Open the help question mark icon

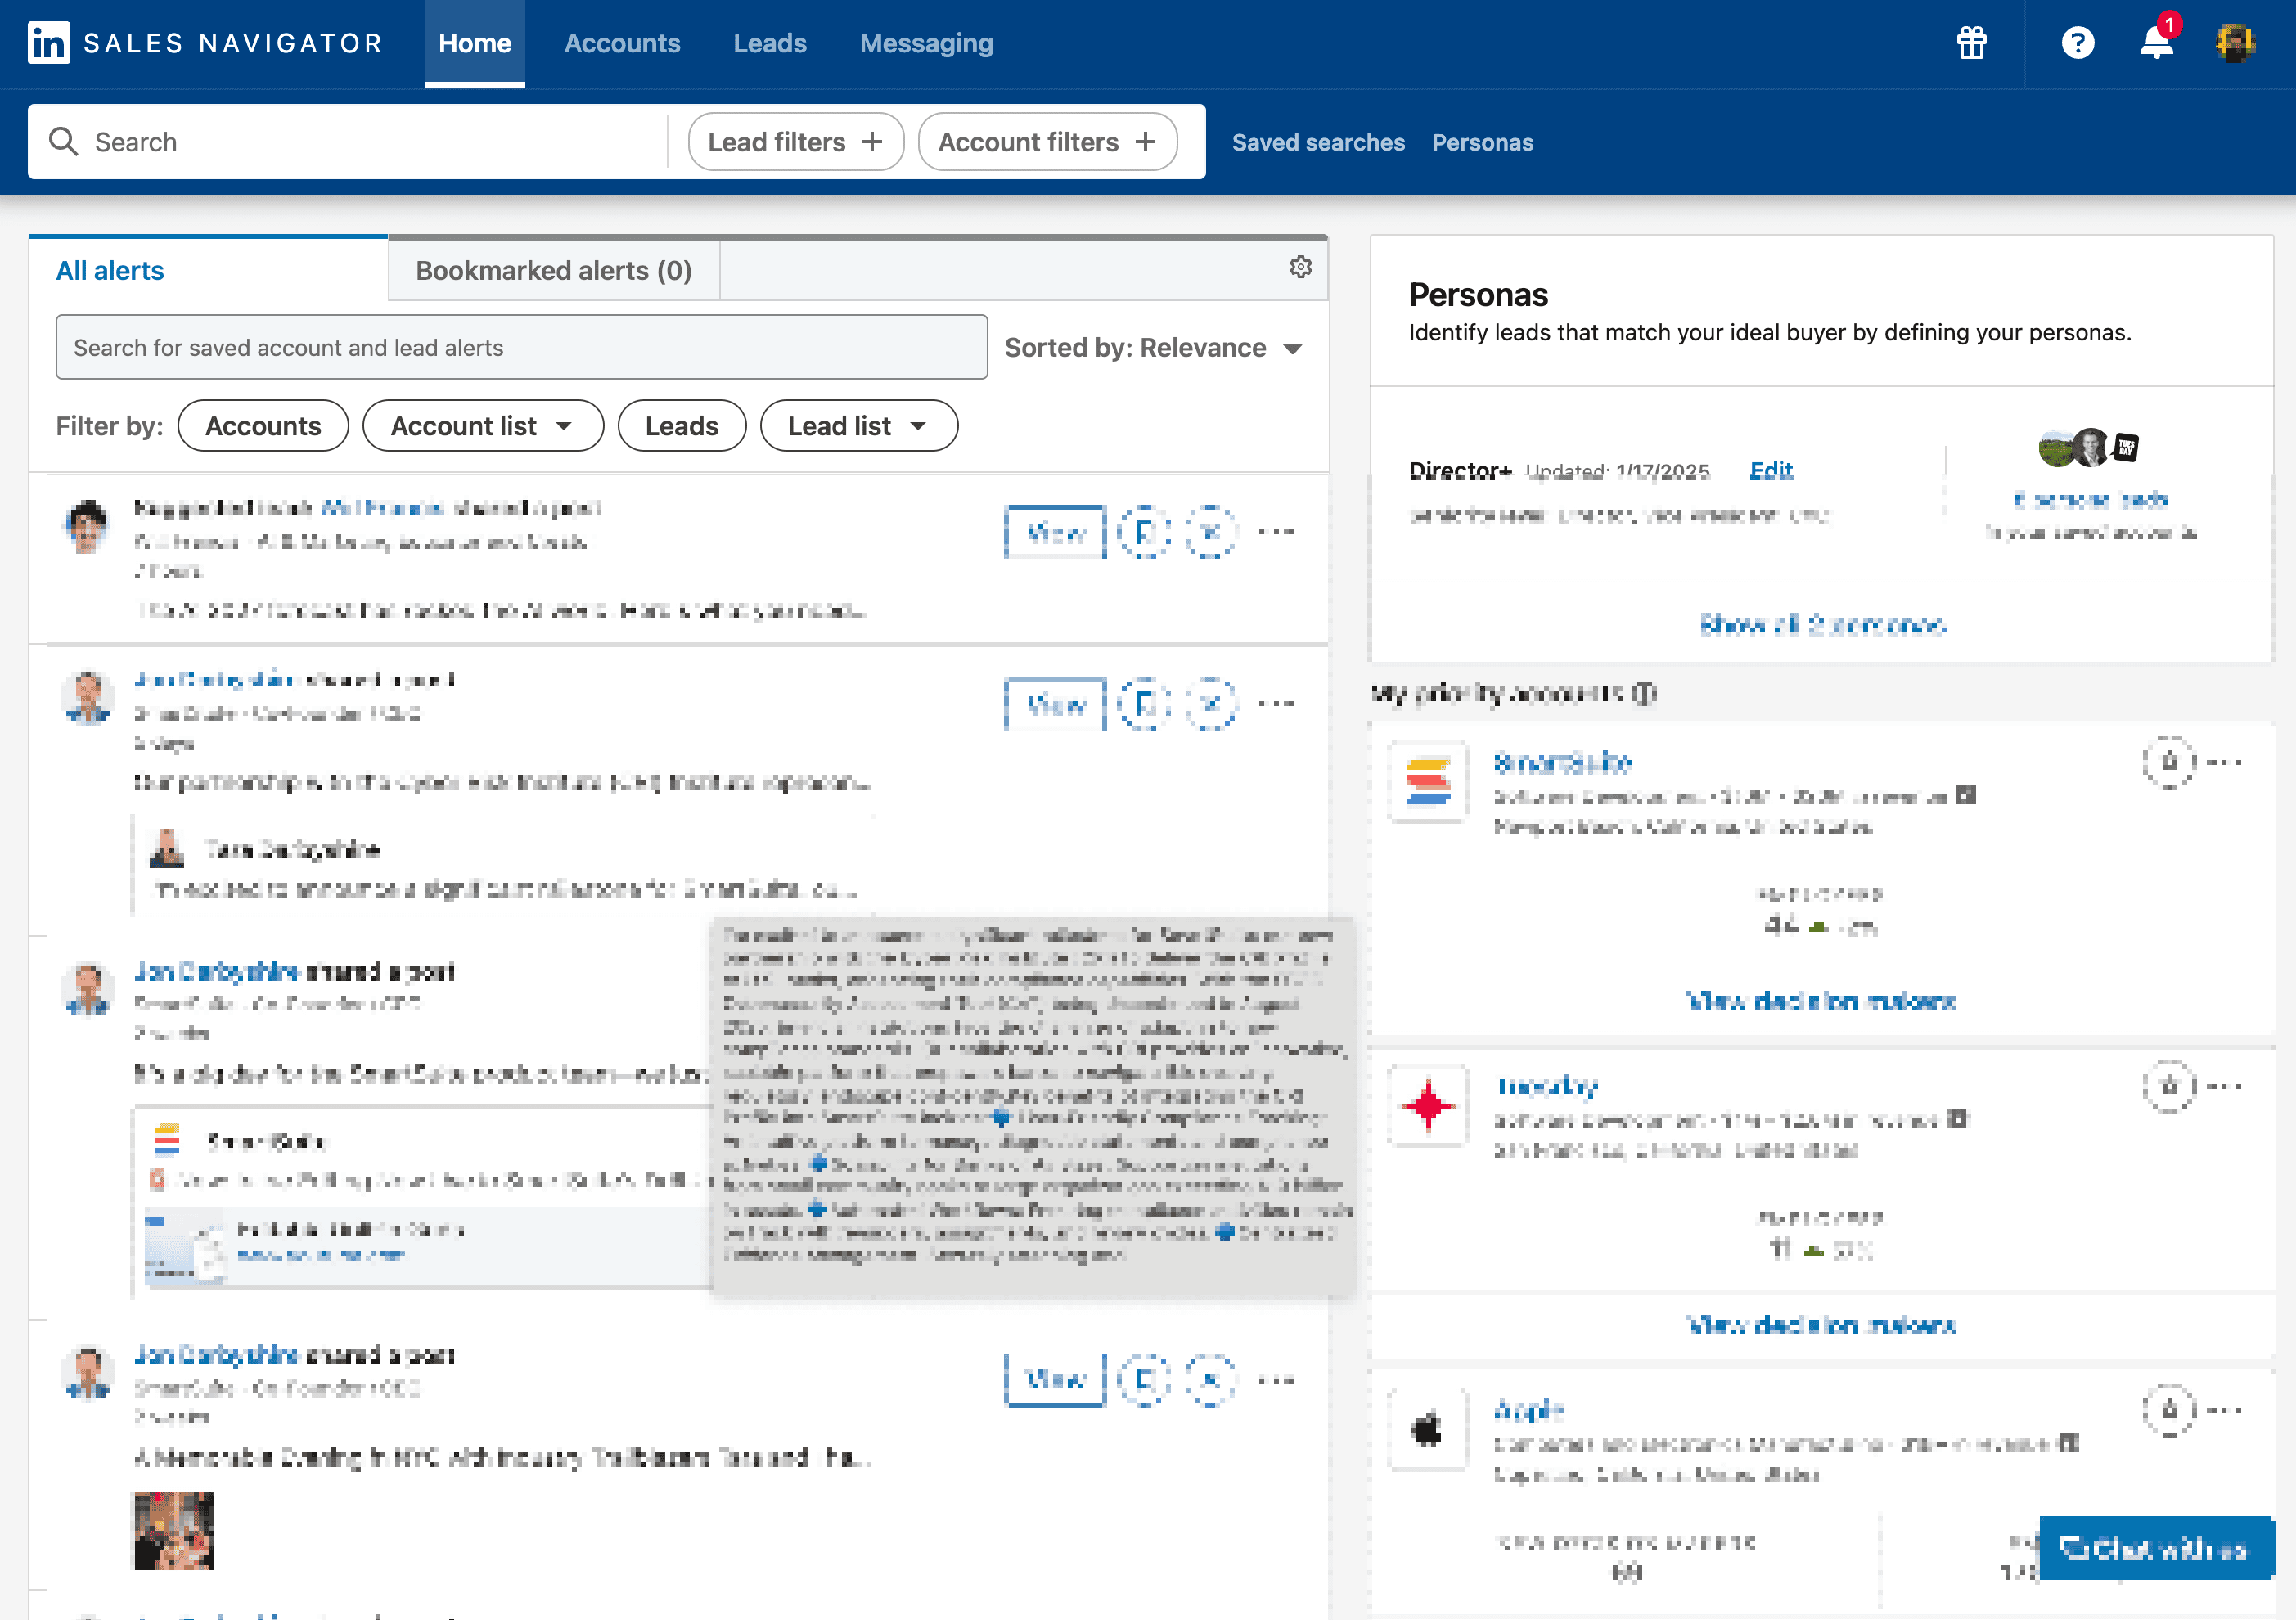coord(2077,43)
